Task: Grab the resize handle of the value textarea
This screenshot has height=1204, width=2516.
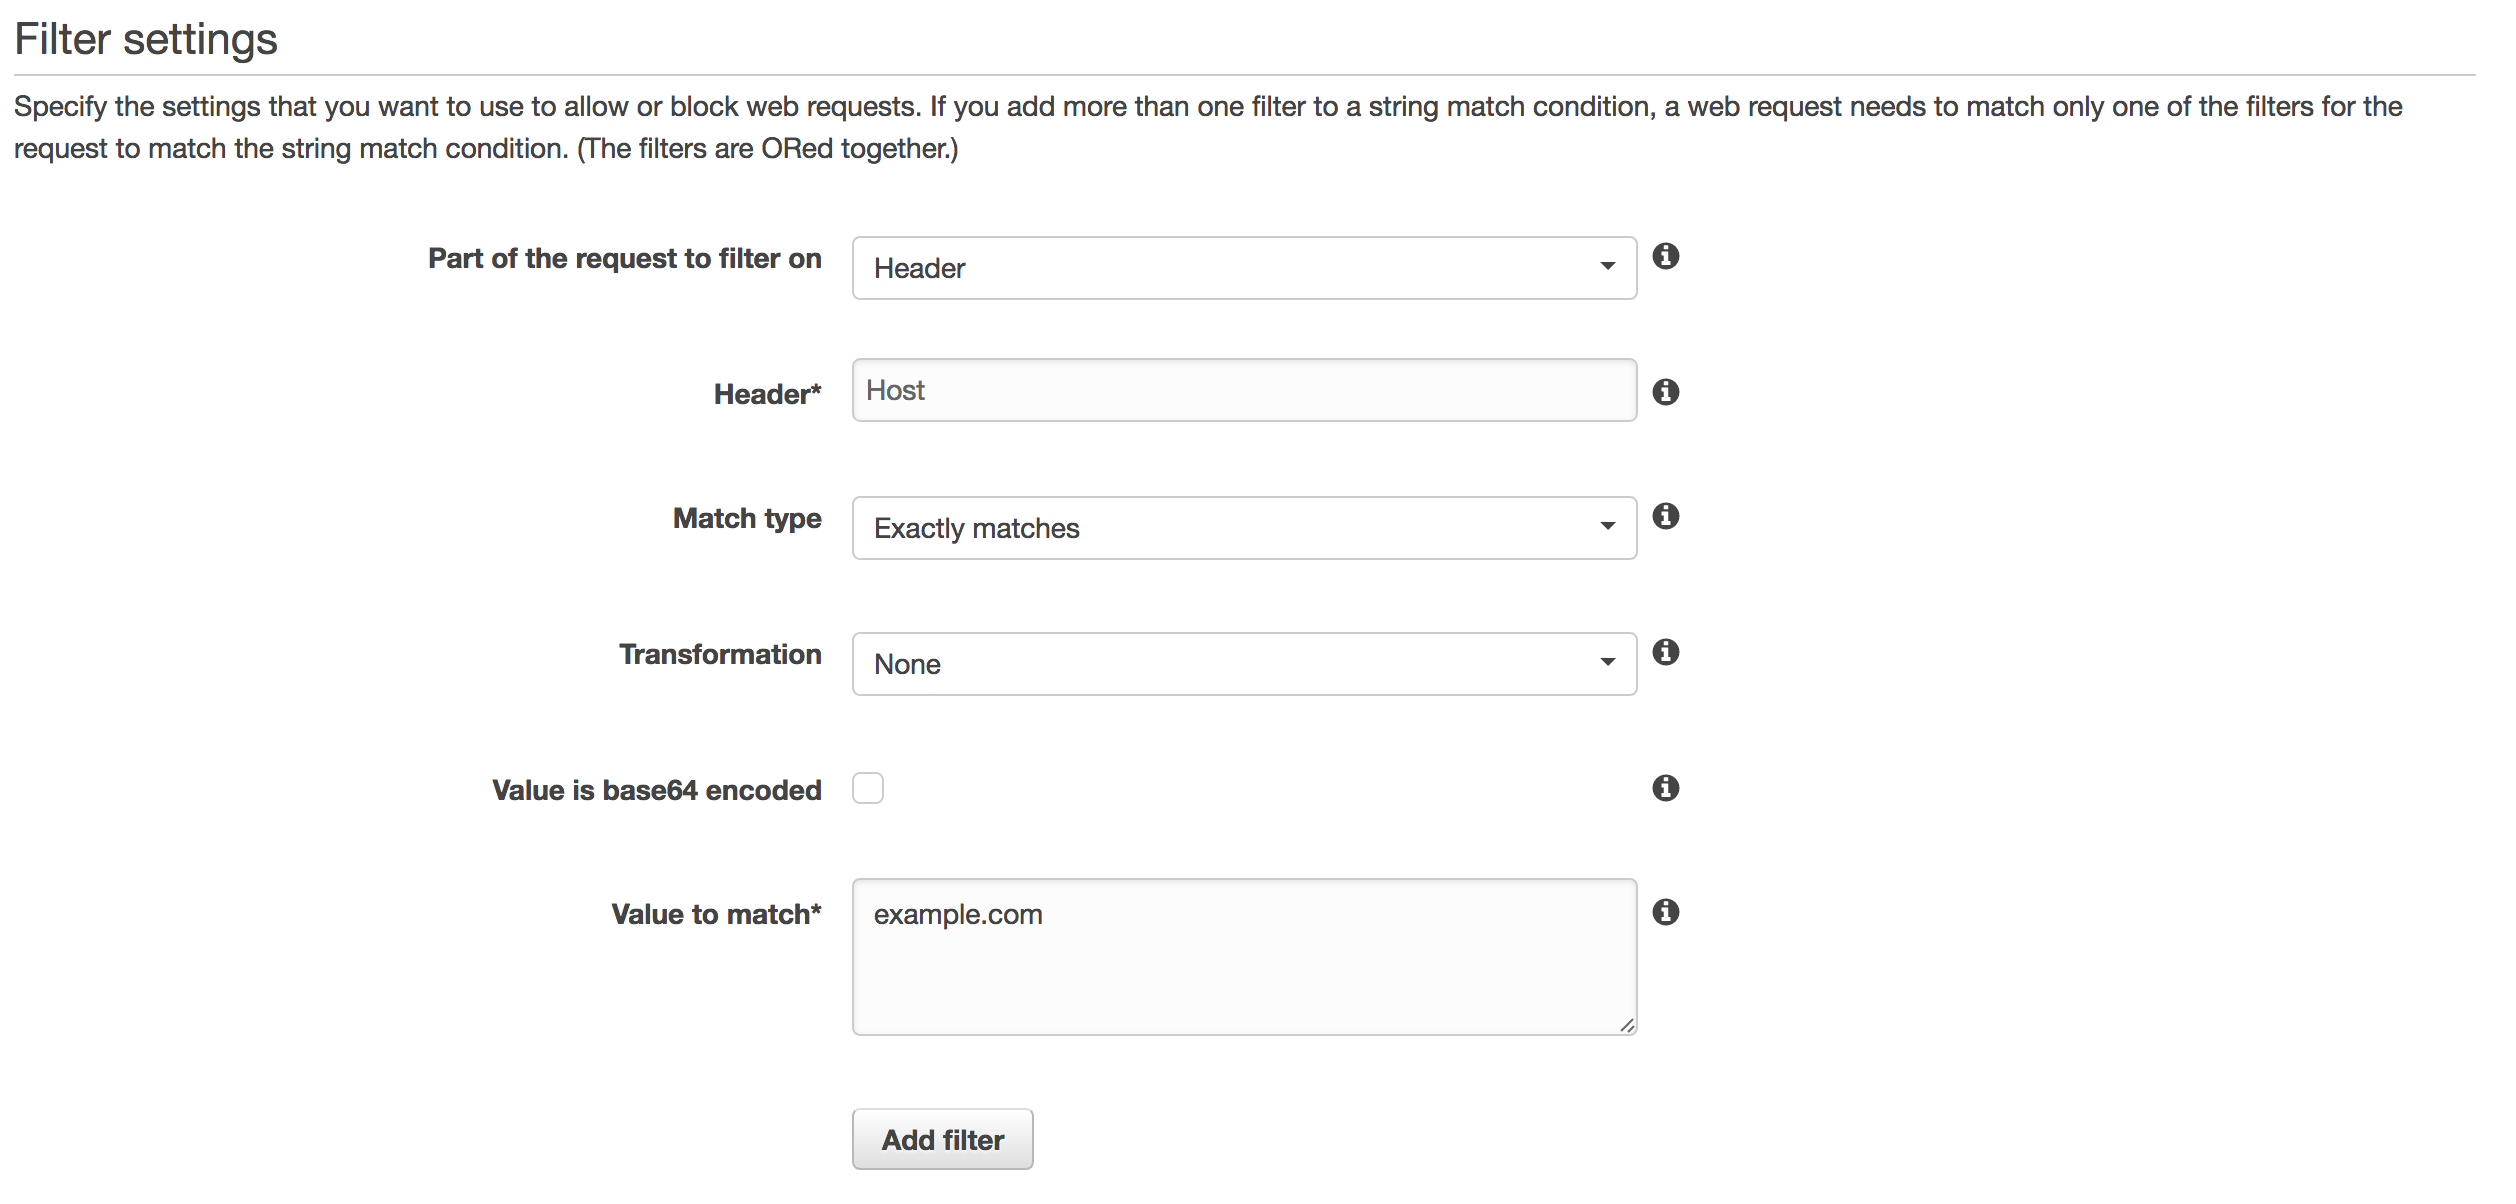Action: (x=1627, y=1025)
